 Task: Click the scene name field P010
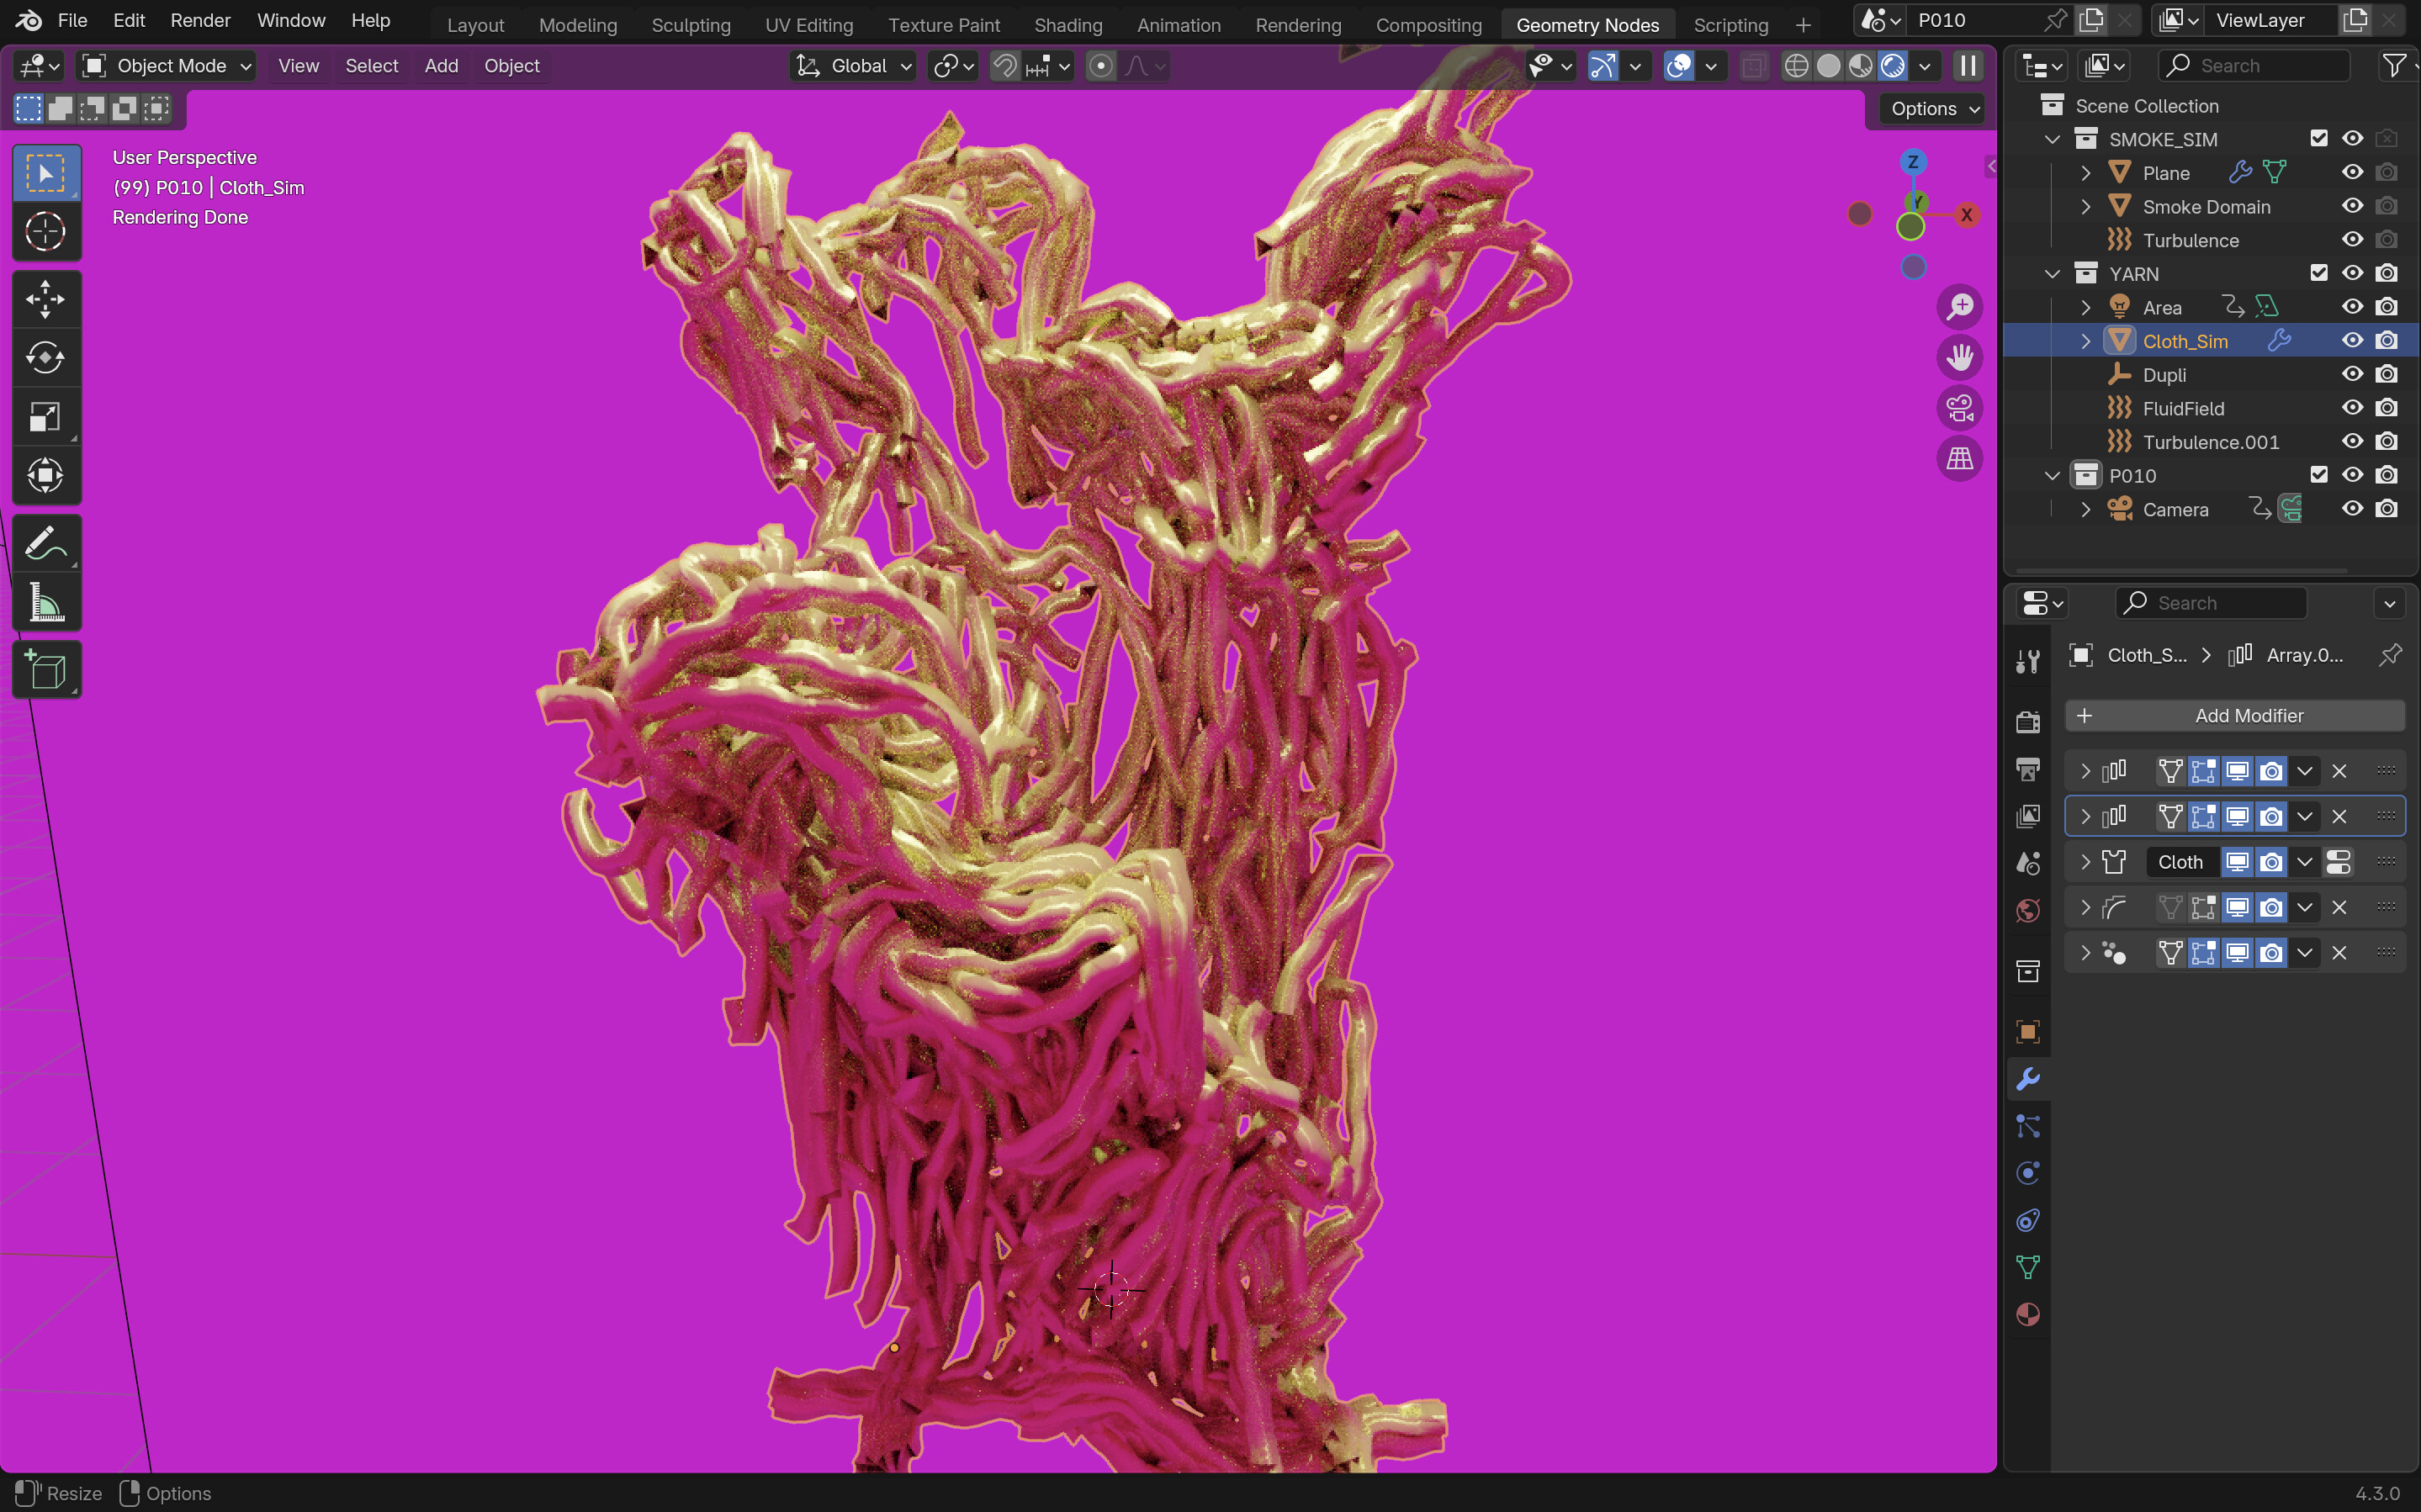[1972, 20]
